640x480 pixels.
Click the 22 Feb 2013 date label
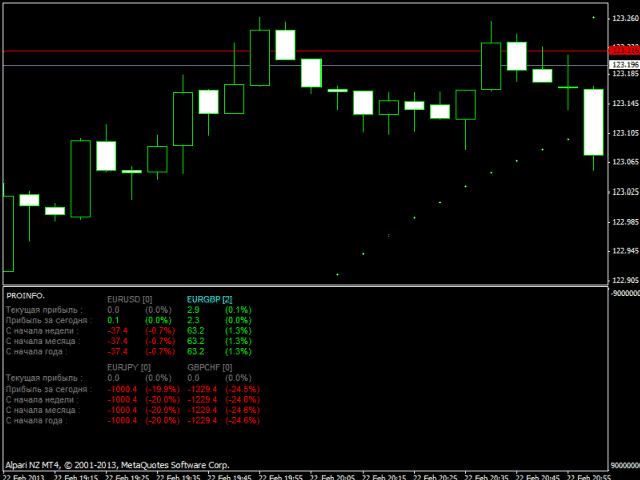pyautogui.click(x=23, y=475)
